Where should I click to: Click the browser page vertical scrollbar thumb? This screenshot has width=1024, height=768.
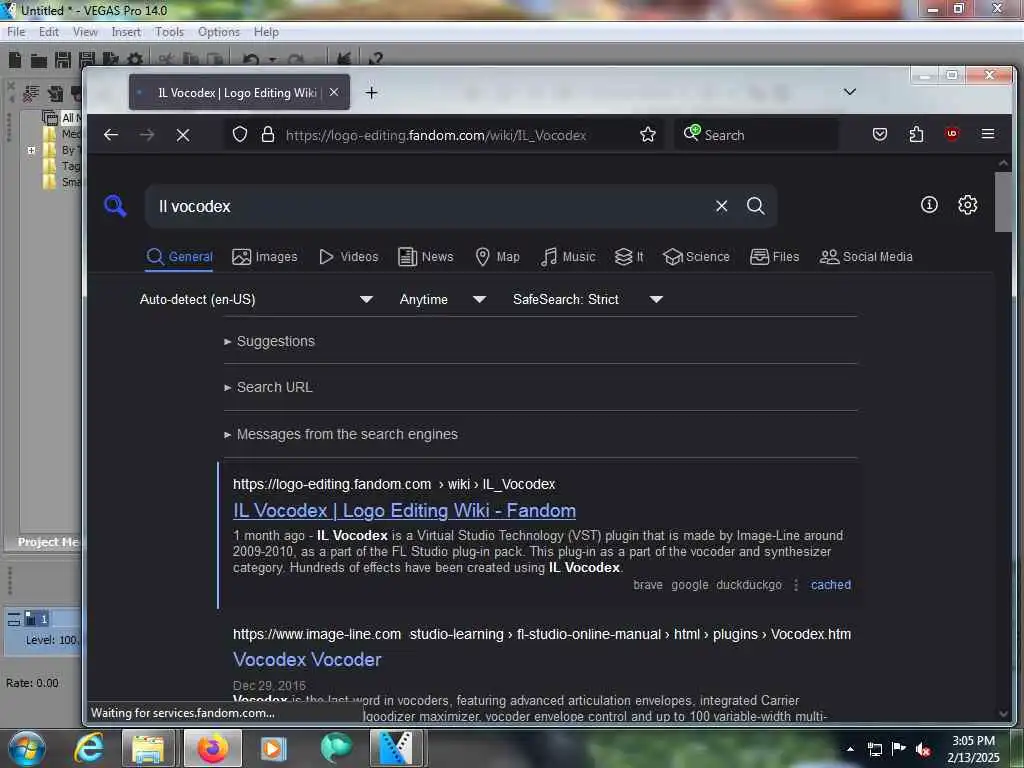click(1002, 202)
